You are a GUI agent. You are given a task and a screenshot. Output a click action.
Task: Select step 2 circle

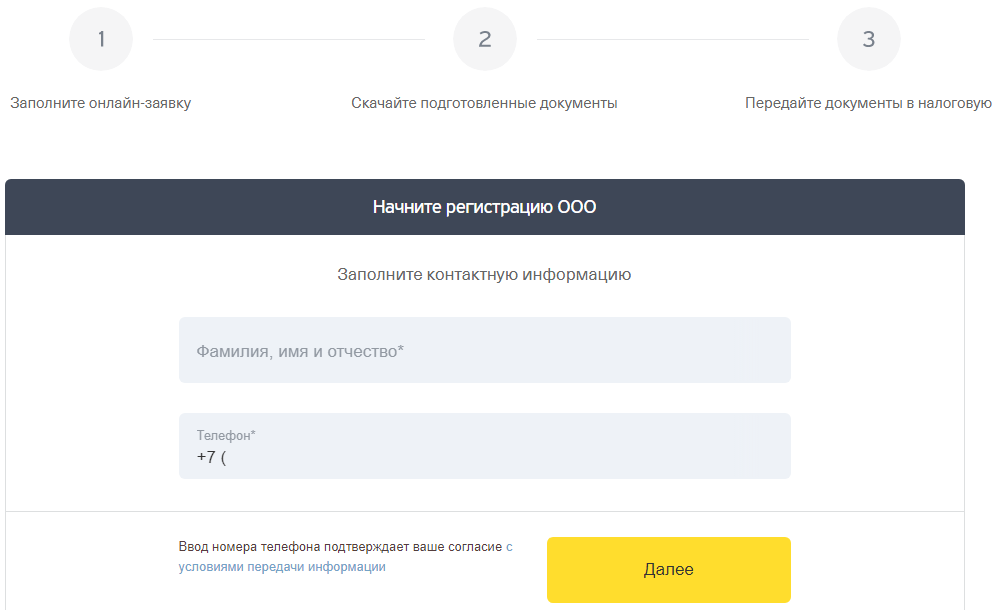[485, 39]
